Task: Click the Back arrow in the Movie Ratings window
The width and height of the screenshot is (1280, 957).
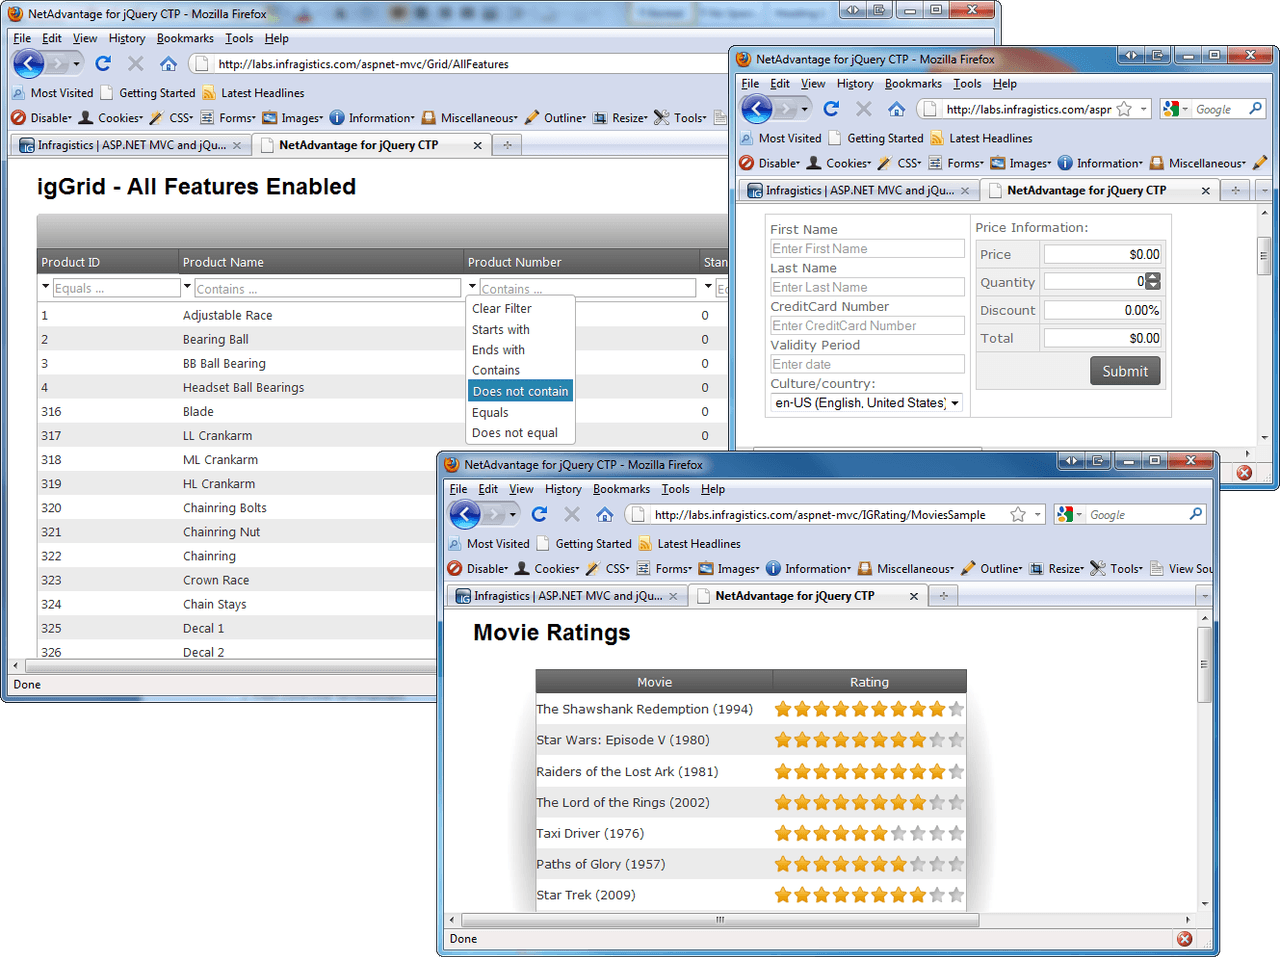Action: pos(465,515)
